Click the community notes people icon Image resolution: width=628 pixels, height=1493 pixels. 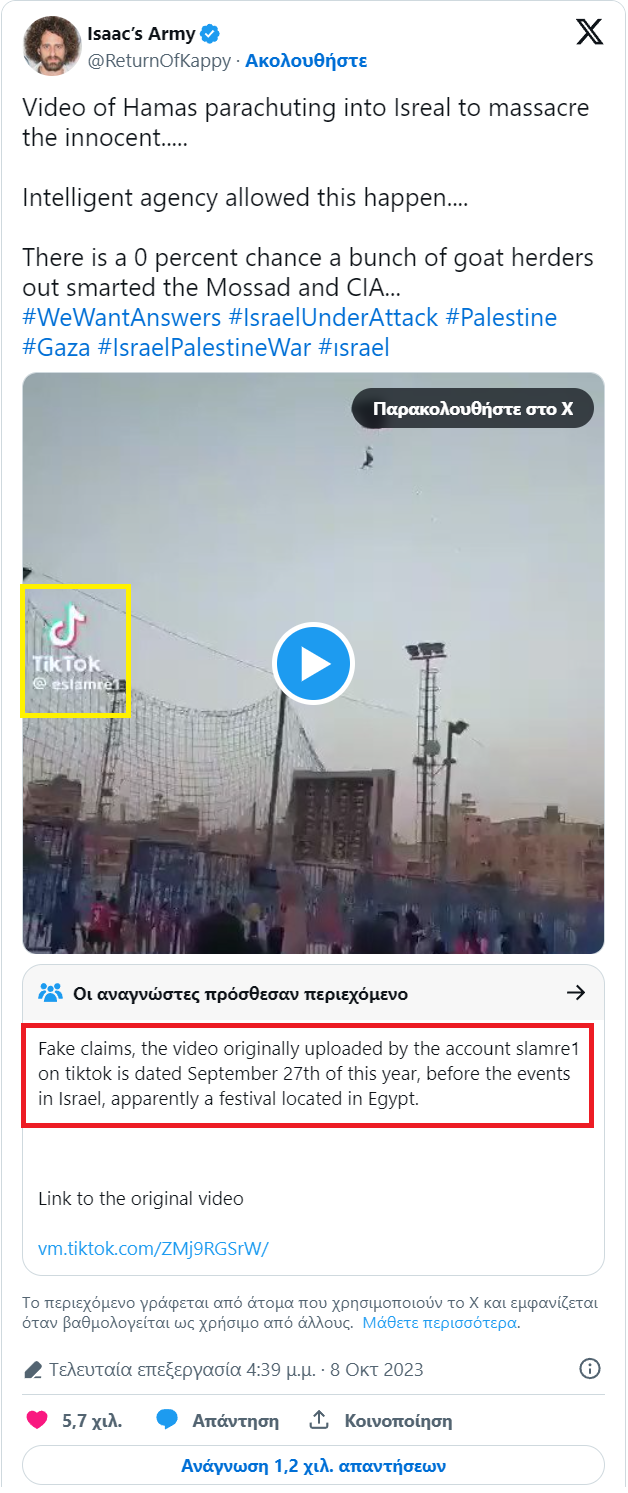point(50,993)
